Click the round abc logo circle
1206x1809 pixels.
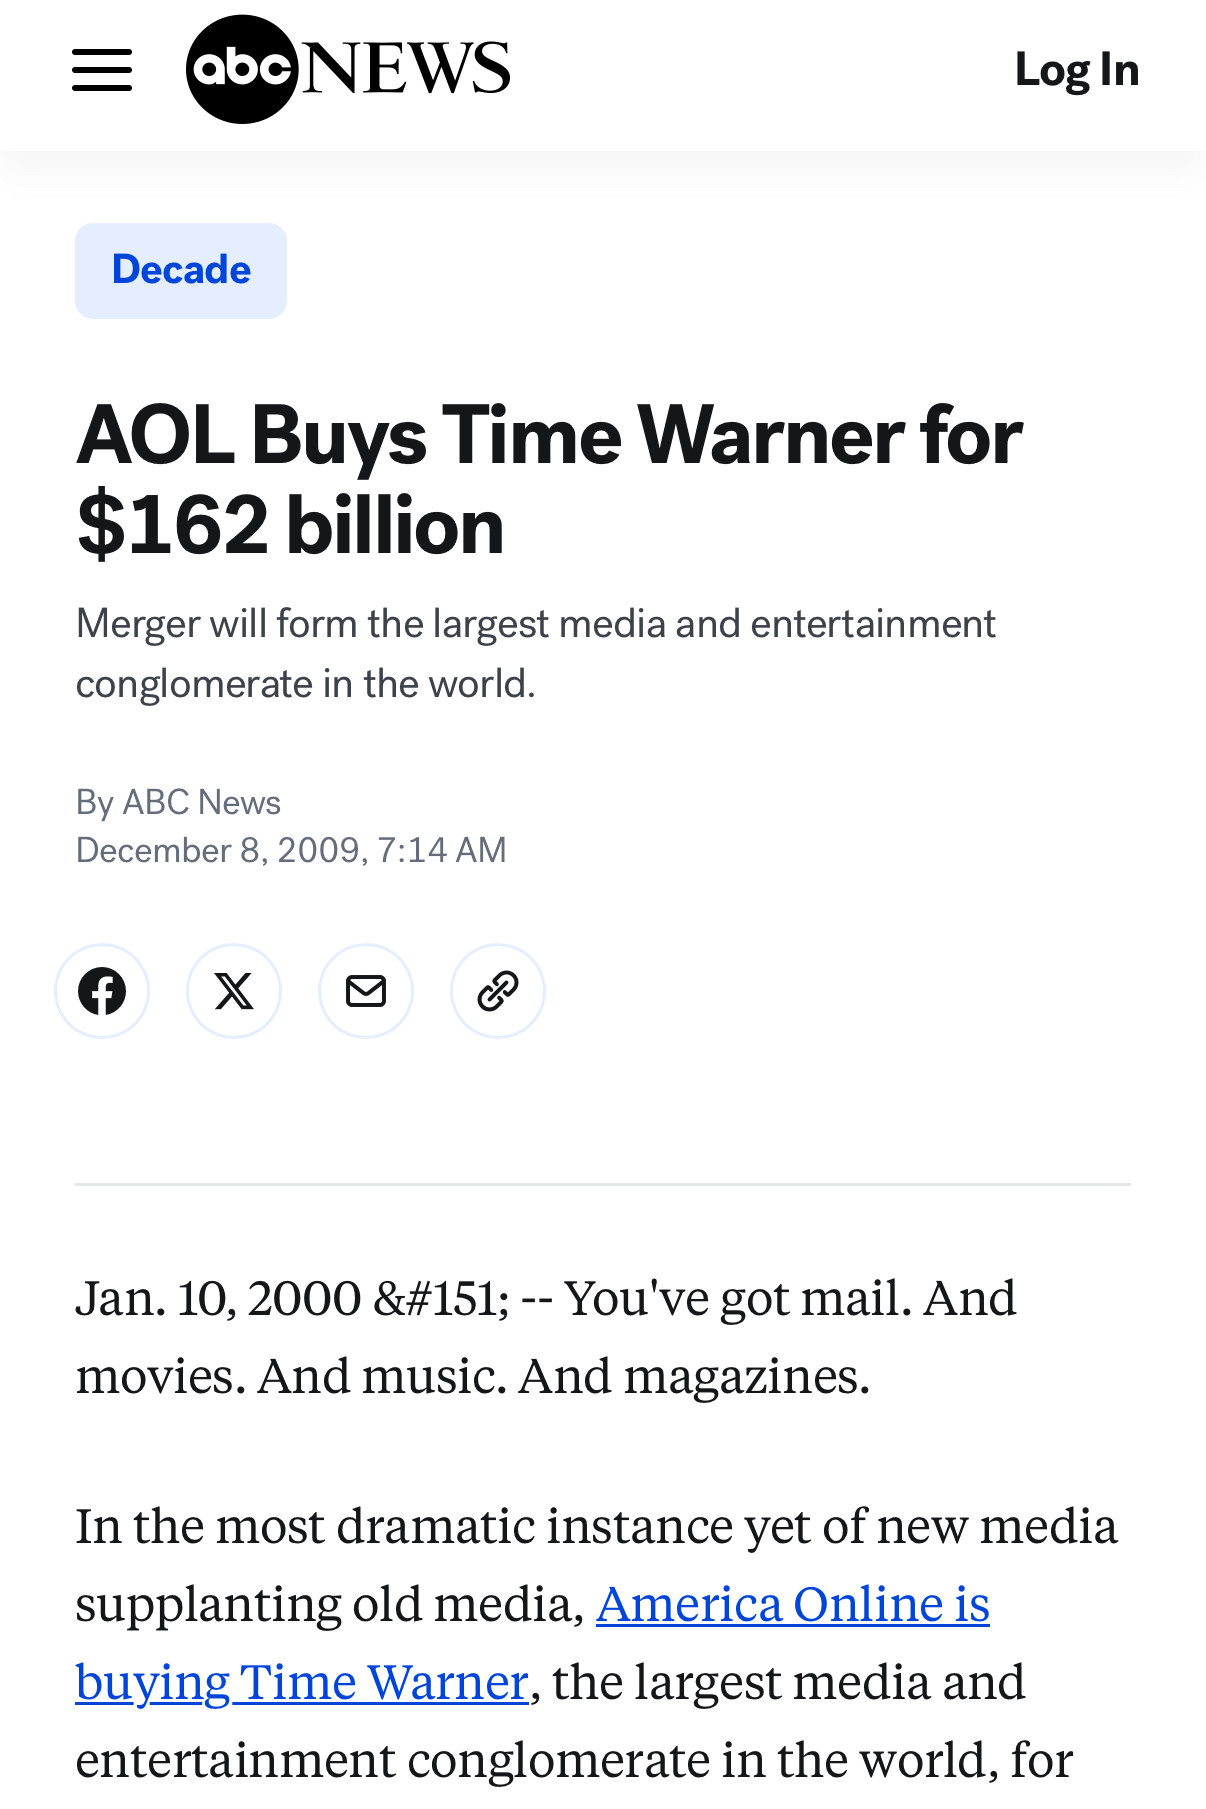(242, 70)
